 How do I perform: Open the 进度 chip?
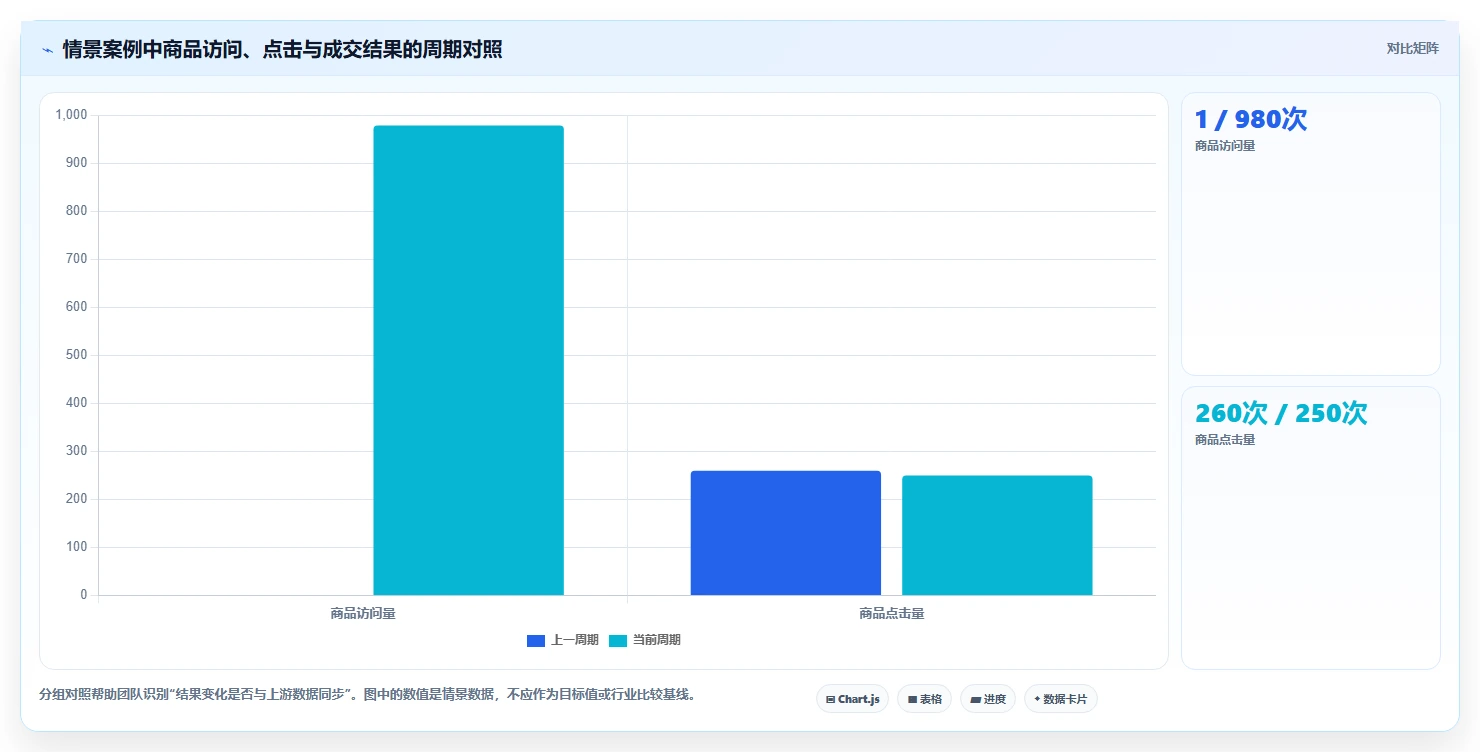click(987, 699)
